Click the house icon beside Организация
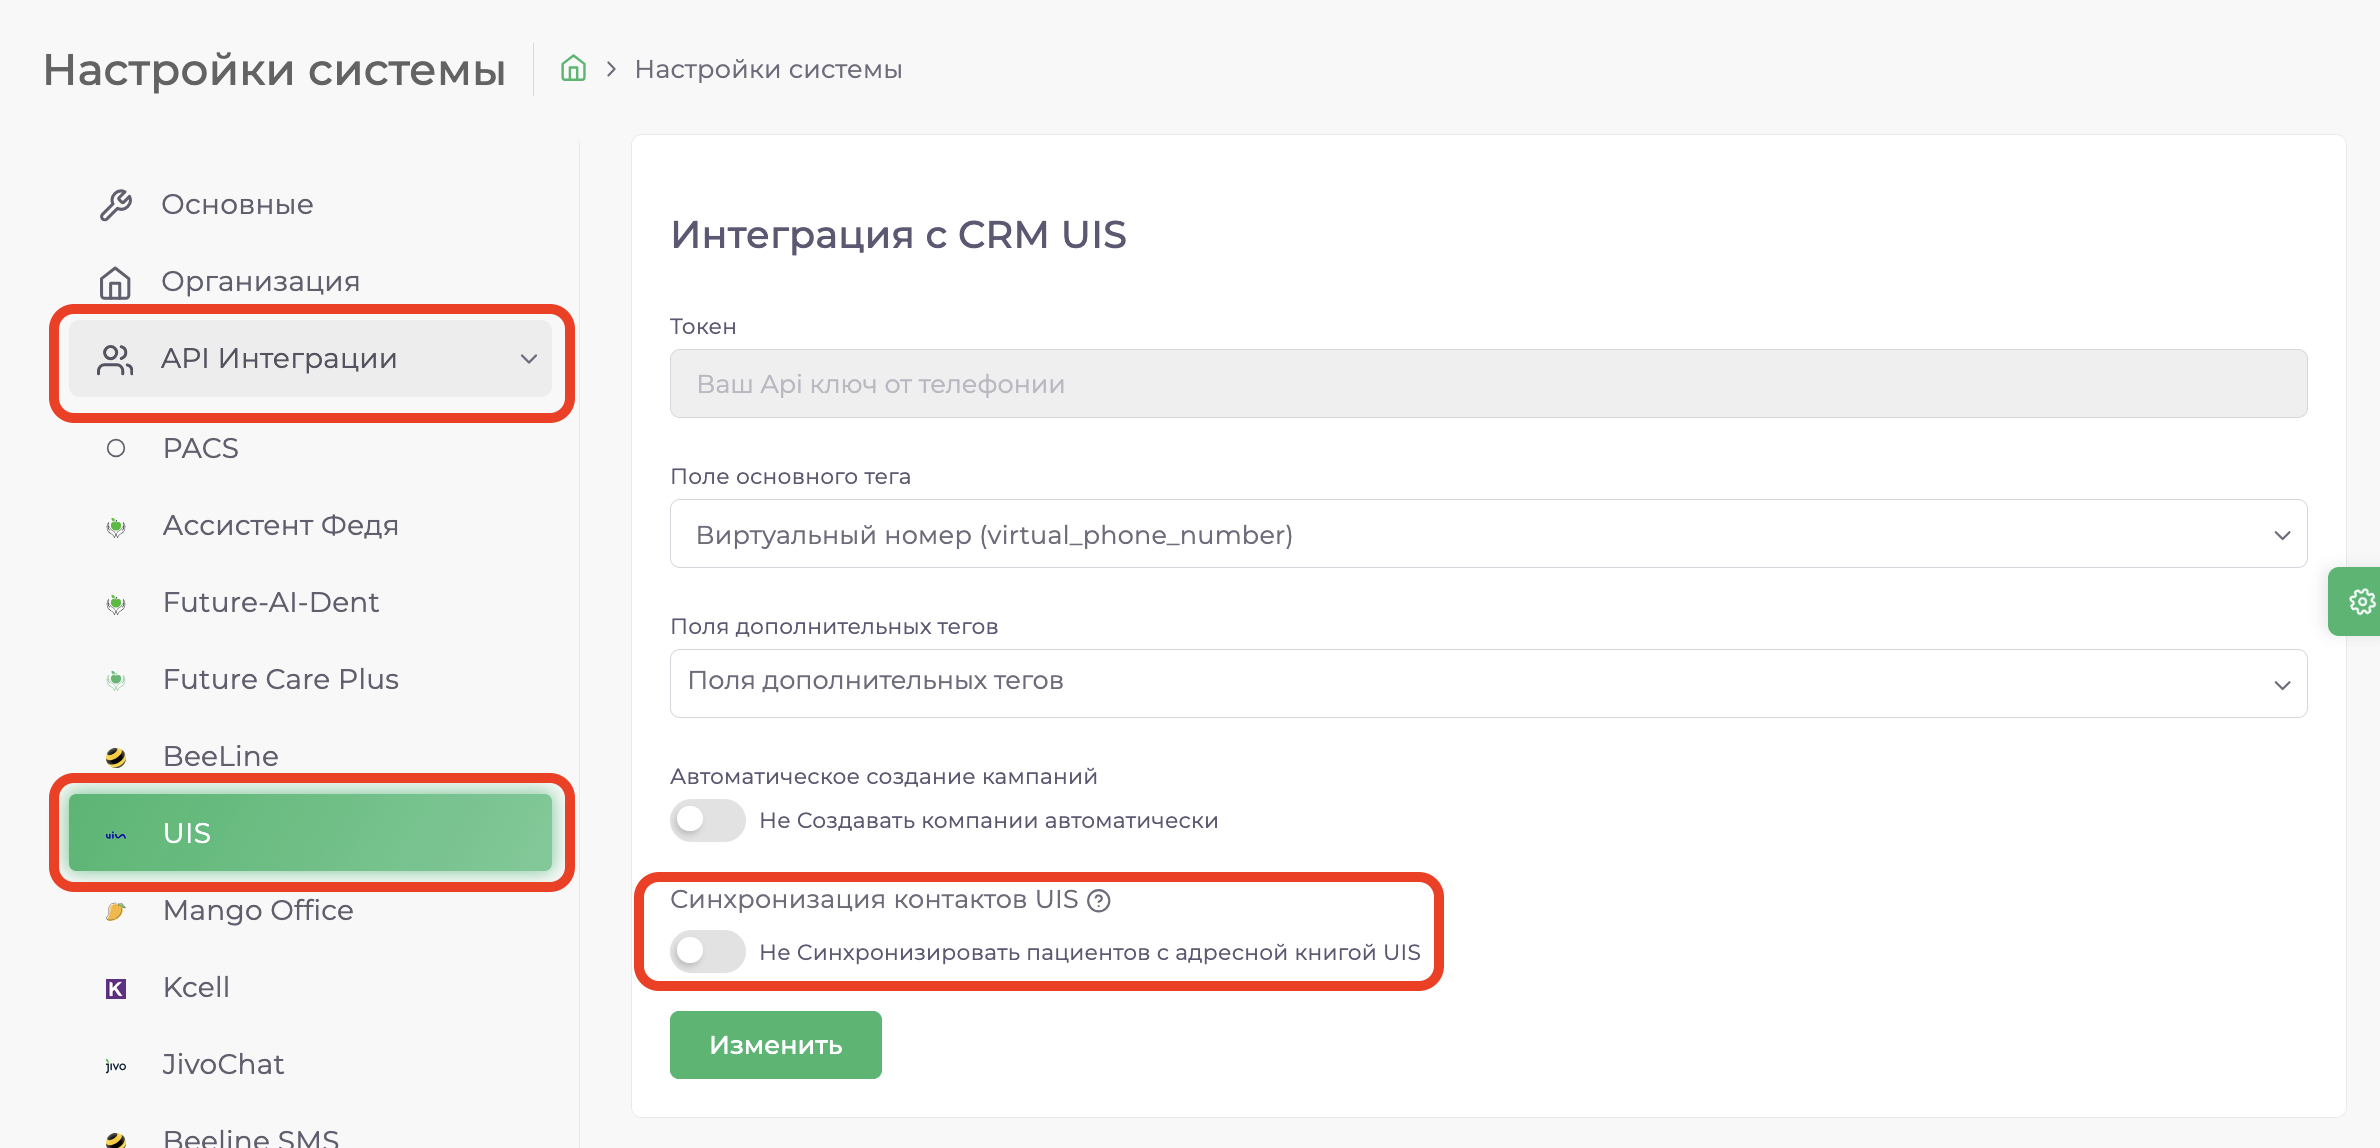This screenshot has height=1148, width=2380. tap(116, 283)
